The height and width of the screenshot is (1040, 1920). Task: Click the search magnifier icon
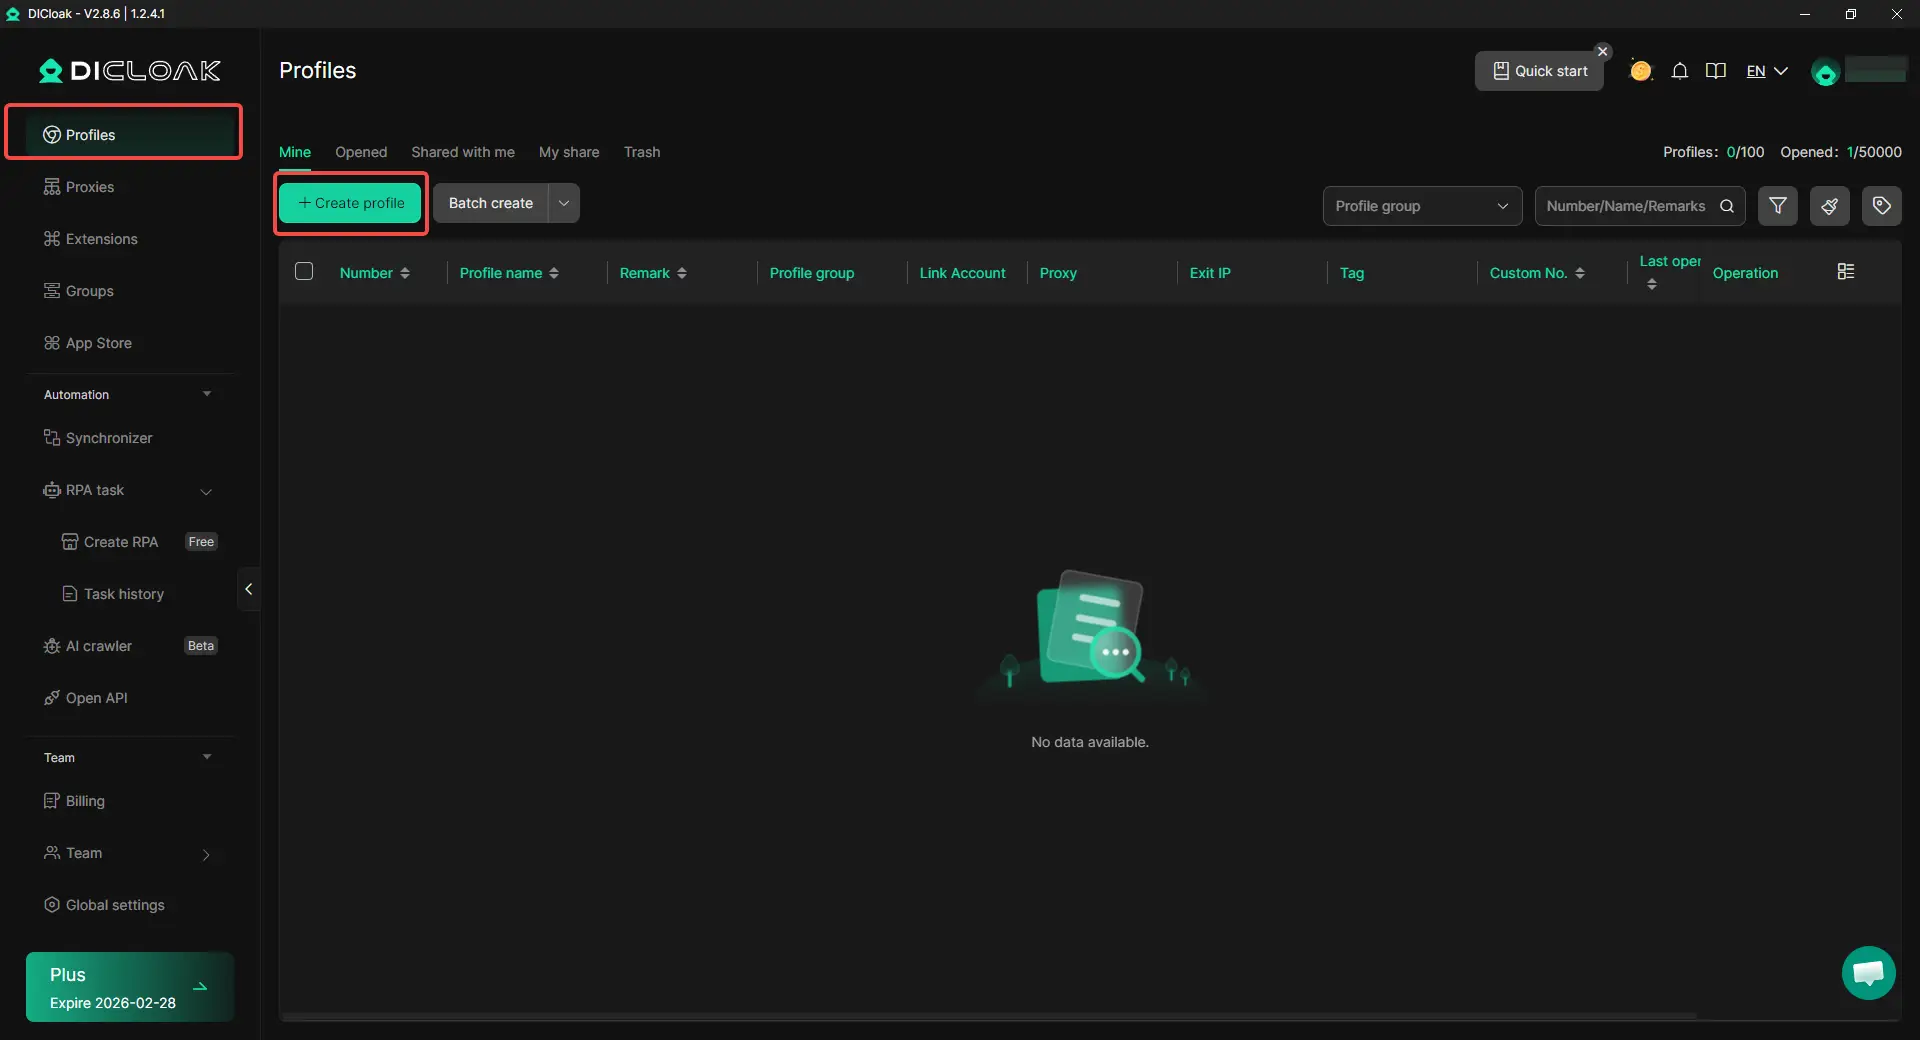(1727, 206)
